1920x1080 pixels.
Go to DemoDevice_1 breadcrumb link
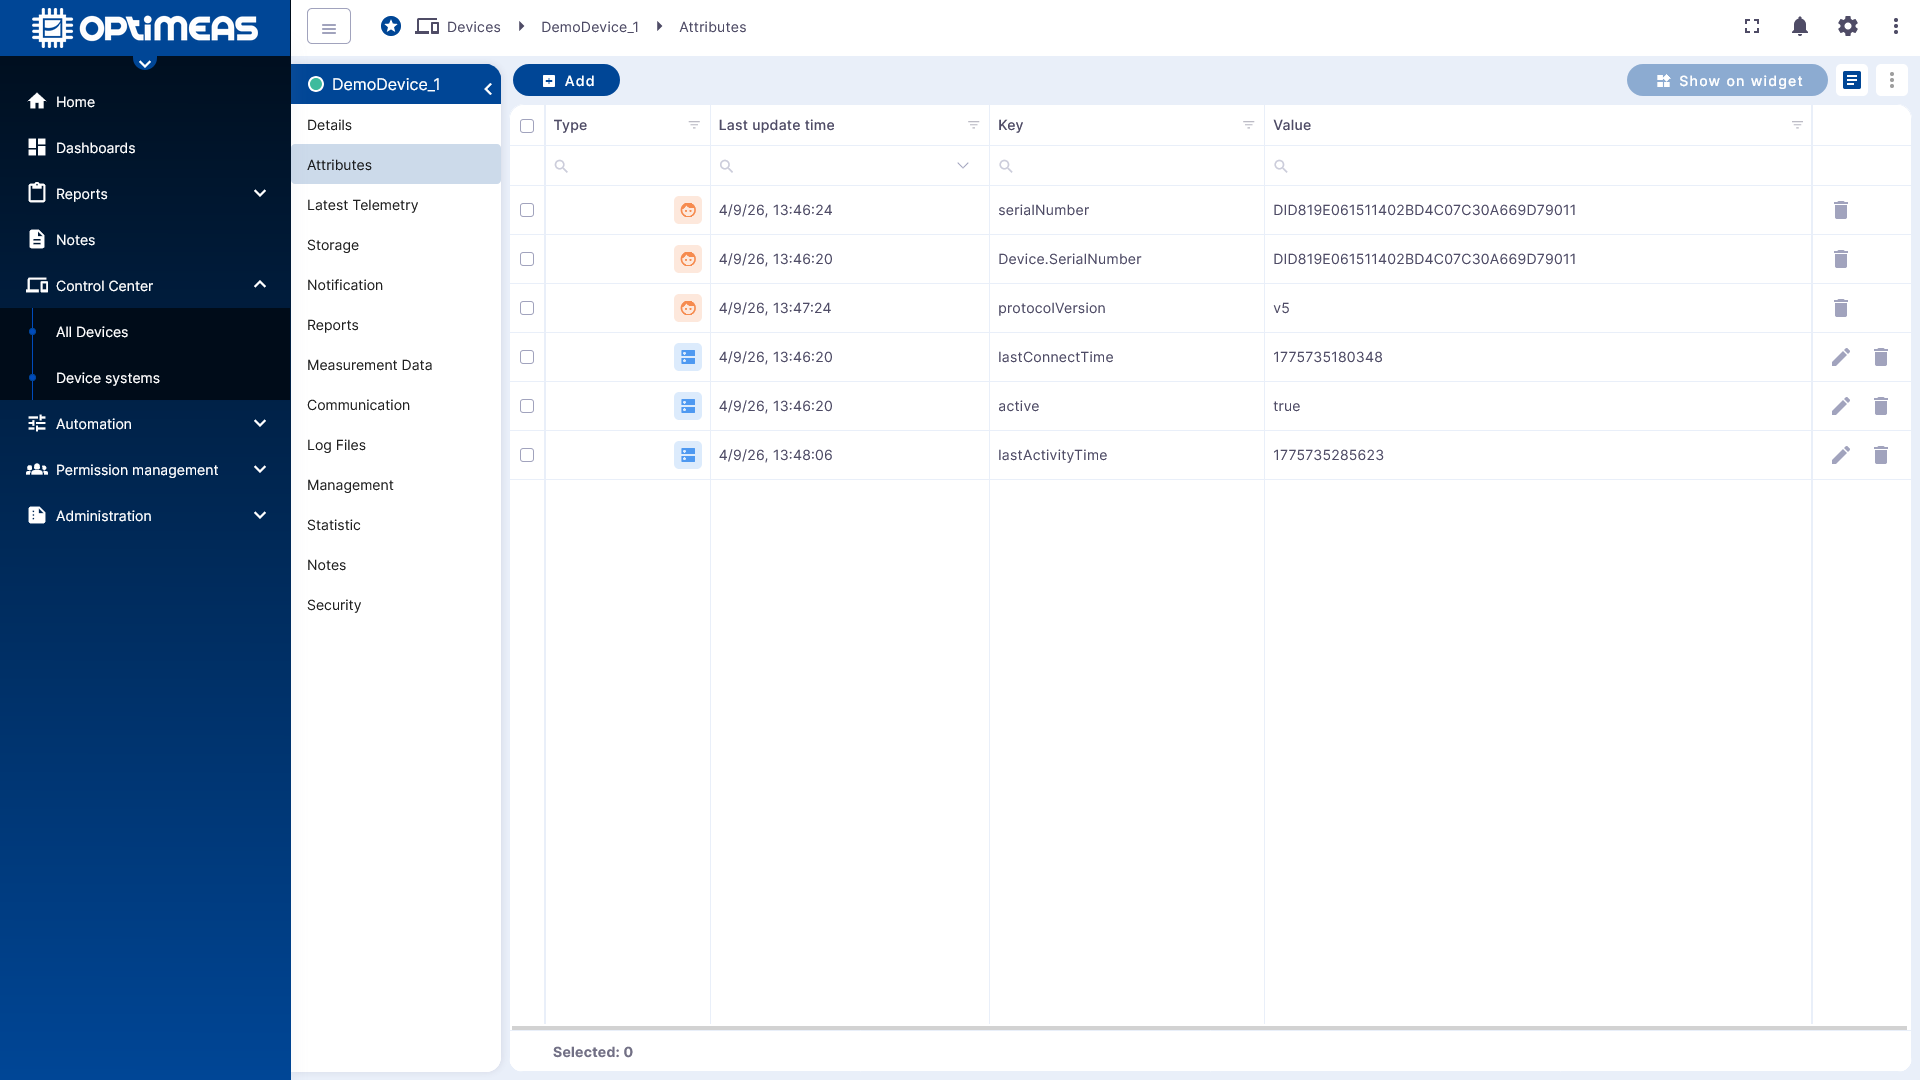590,27
